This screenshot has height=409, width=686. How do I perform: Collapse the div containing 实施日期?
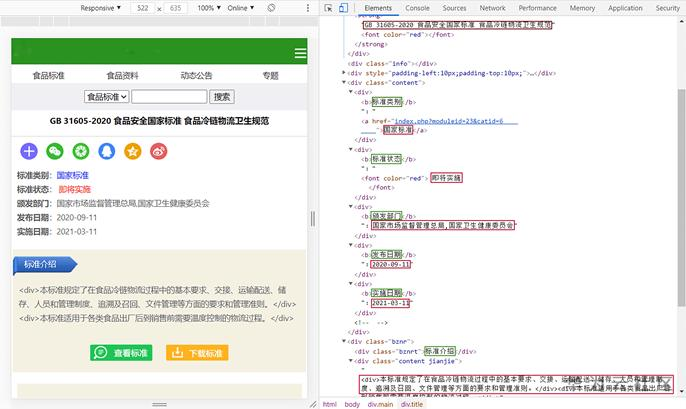point(351,283)
